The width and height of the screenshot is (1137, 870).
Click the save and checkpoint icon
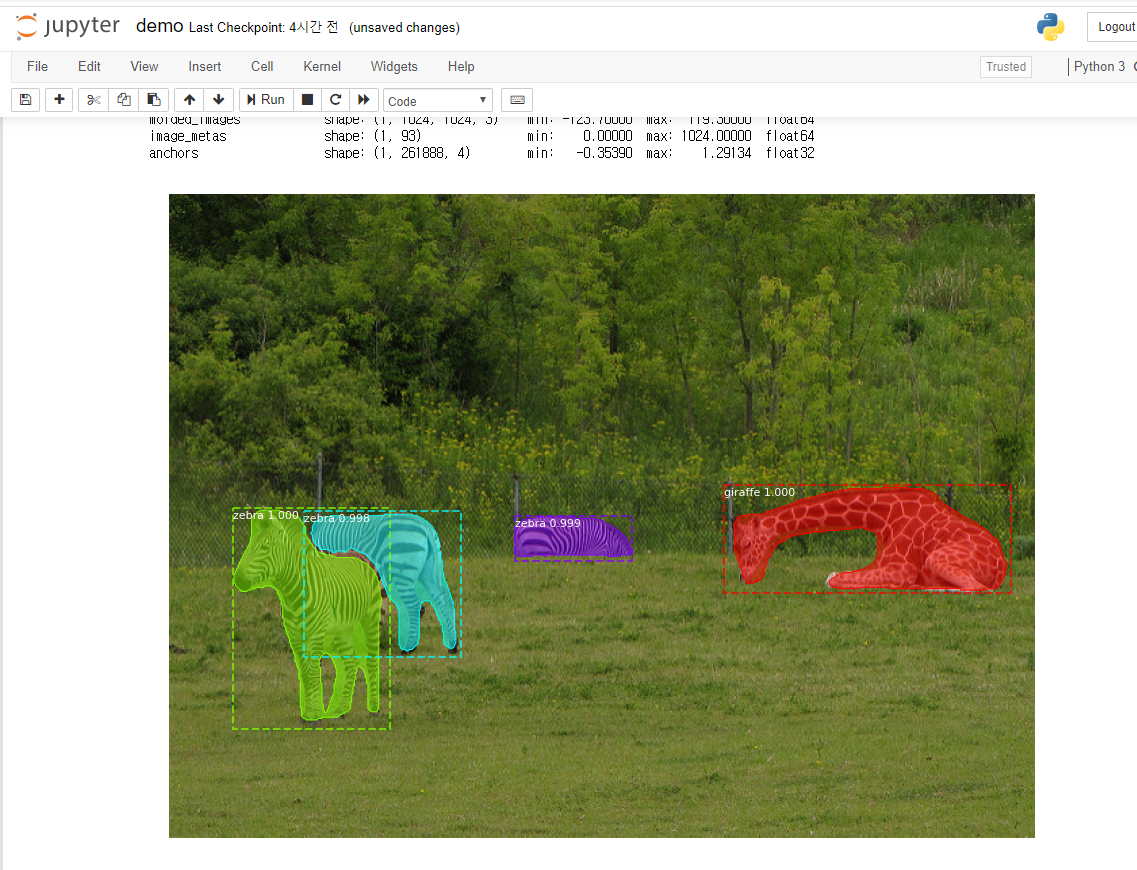[25, 99]
